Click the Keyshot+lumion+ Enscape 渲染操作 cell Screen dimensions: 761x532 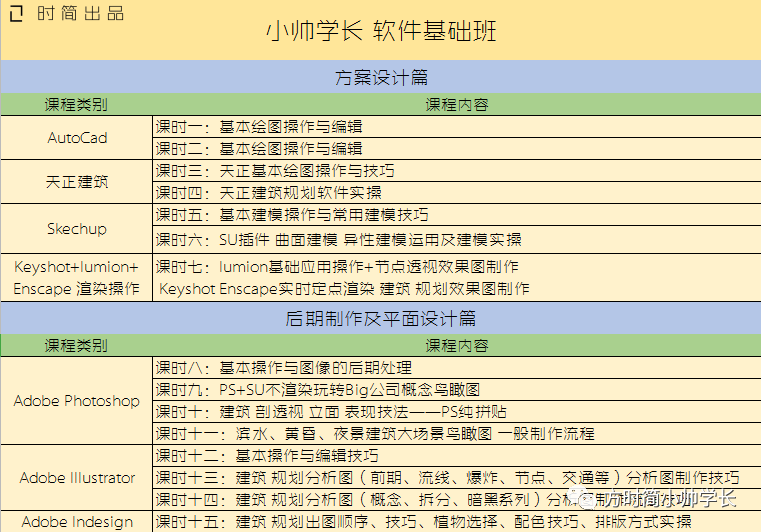click(77, 277)
